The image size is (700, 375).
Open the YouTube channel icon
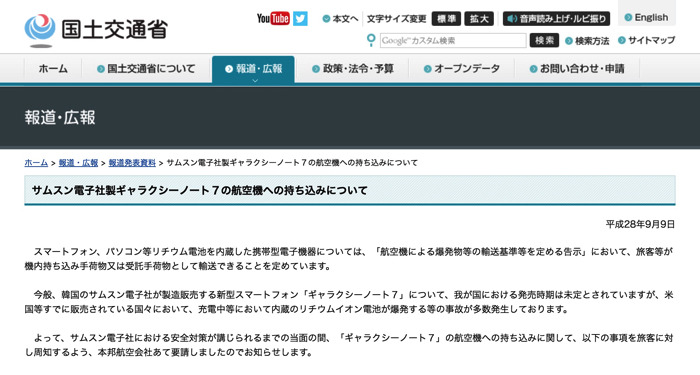(273, 18)
